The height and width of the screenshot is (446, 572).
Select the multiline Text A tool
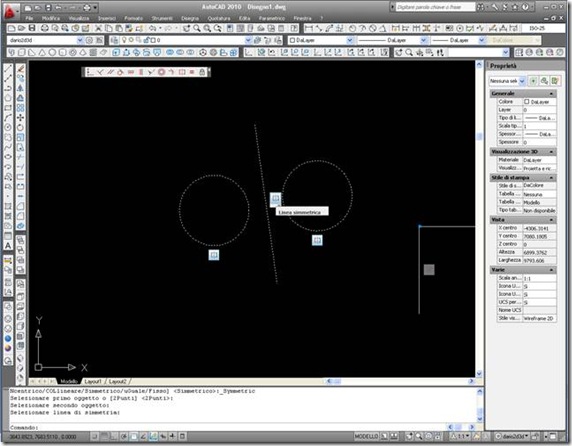(x=8, y=245)
